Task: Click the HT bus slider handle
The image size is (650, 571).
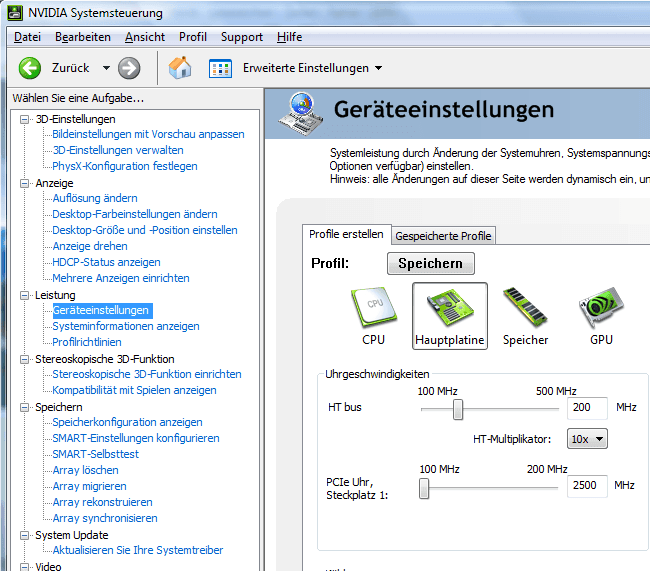Action: click(x=458, y=409)
